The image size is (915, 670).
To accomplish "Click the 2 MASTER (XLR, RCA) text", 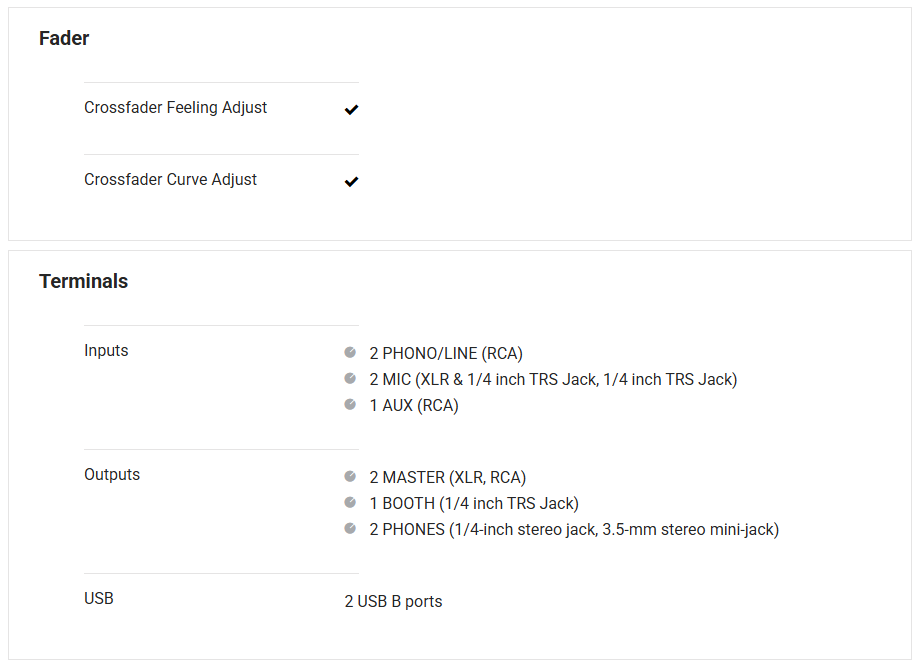I will 447,477.
